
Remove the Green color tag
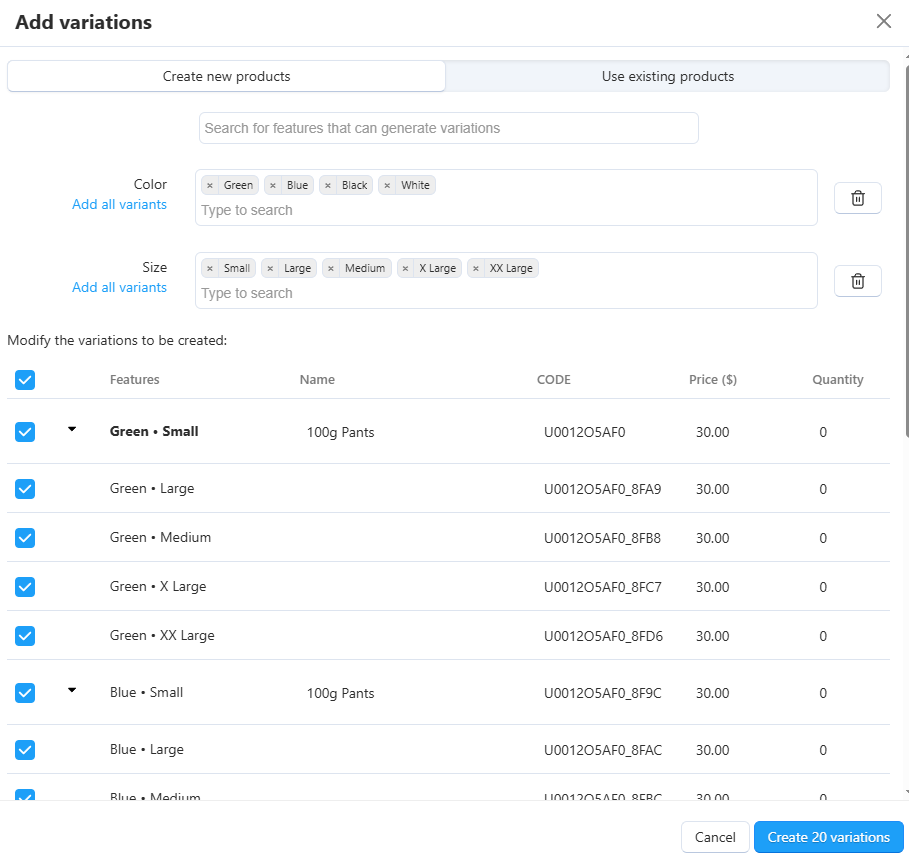tap(210, 186)
